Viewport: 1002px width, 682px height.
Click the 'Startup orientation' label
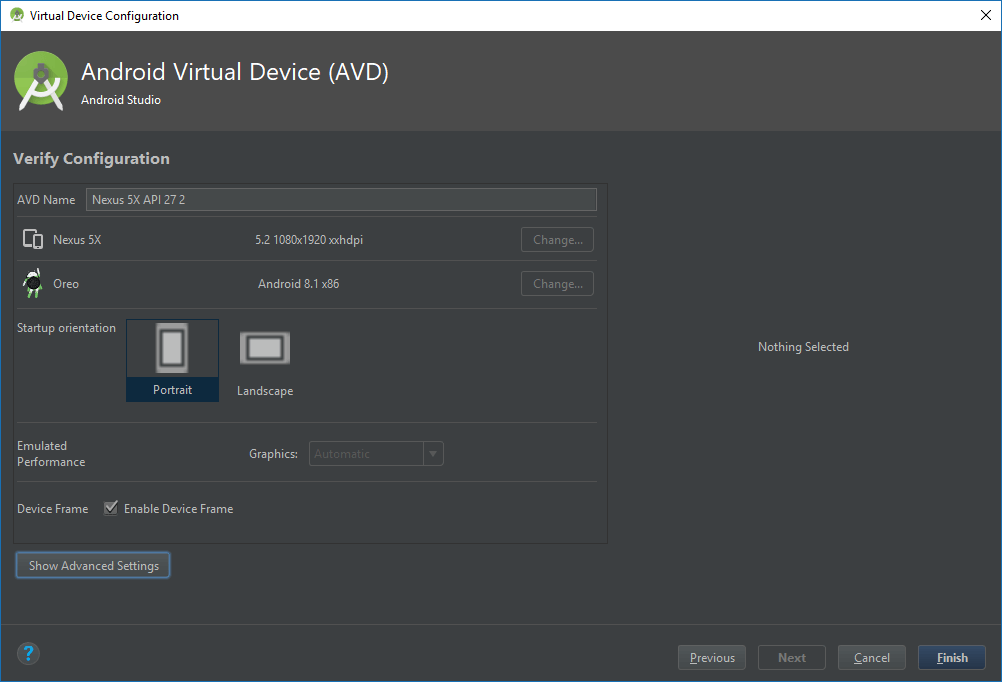click(66, 328)
